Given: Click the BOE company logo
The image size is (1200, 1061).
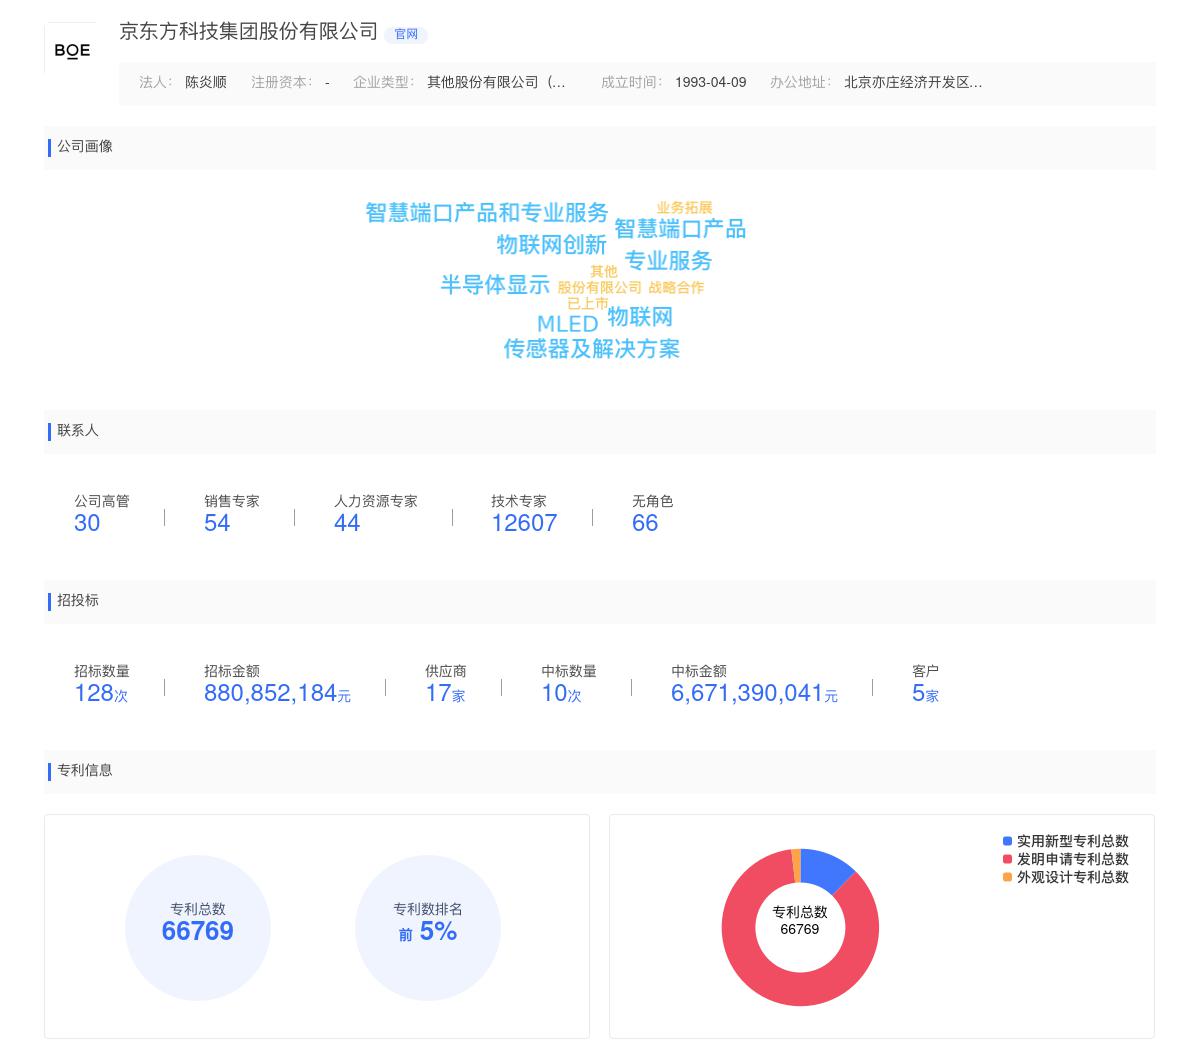Looking at the screenshot, I should 71,50.
